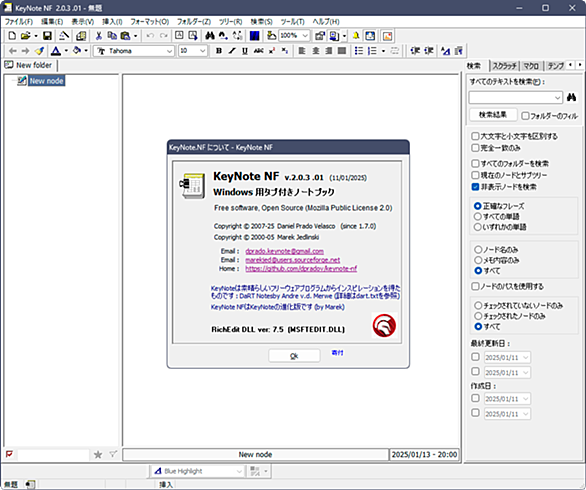Create a new file with the blank page icon
Screen dimensions: 586x490
coord(12,36)
